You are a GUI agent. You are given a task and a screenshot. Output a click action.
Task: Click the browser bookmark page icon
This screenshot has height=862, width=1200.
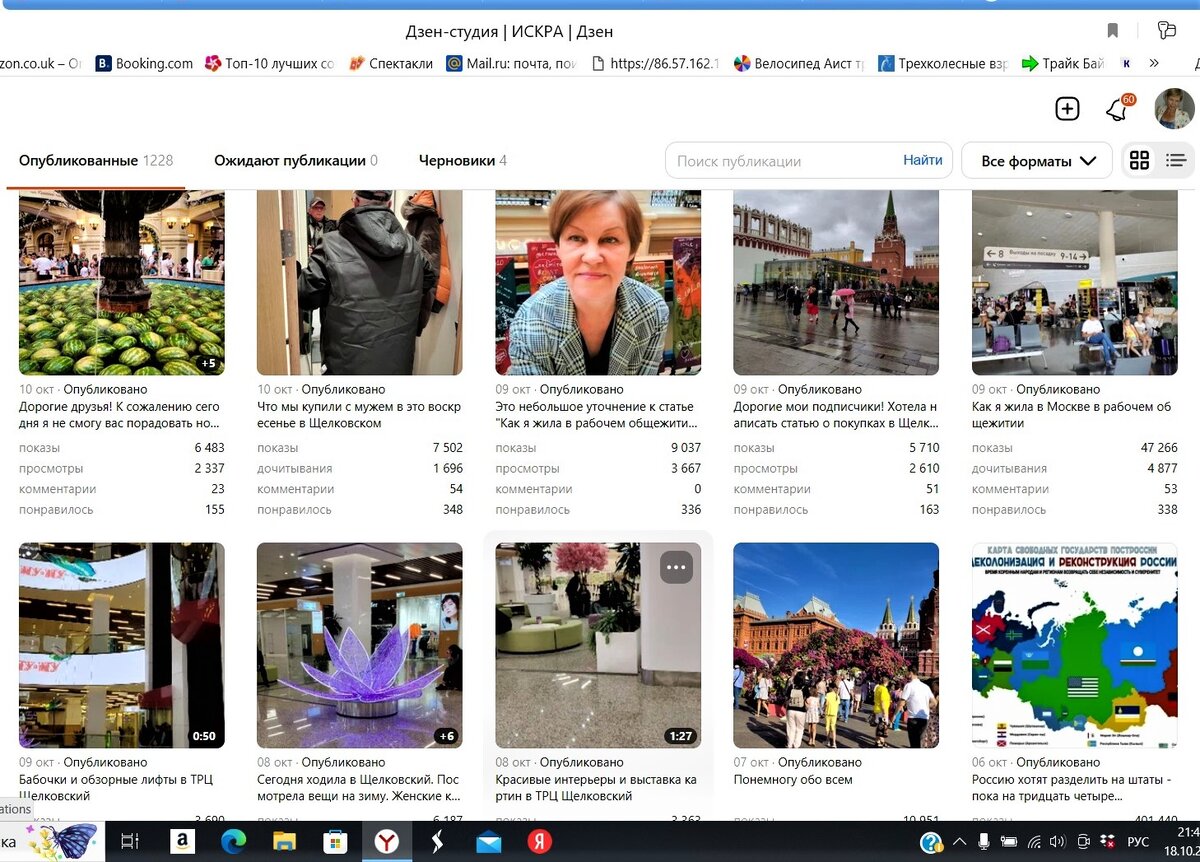point(1113,31)
